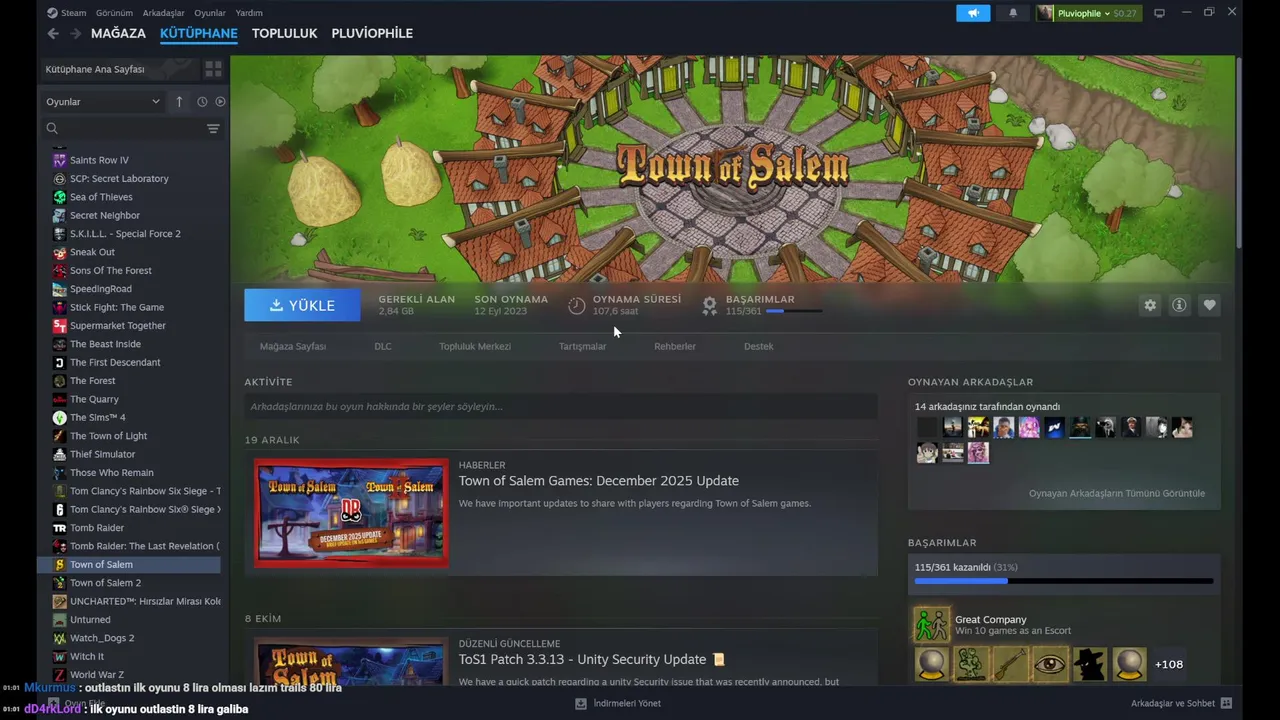Open the Oyunlar menu
The image size is (1280, 720).
point(210,13)
